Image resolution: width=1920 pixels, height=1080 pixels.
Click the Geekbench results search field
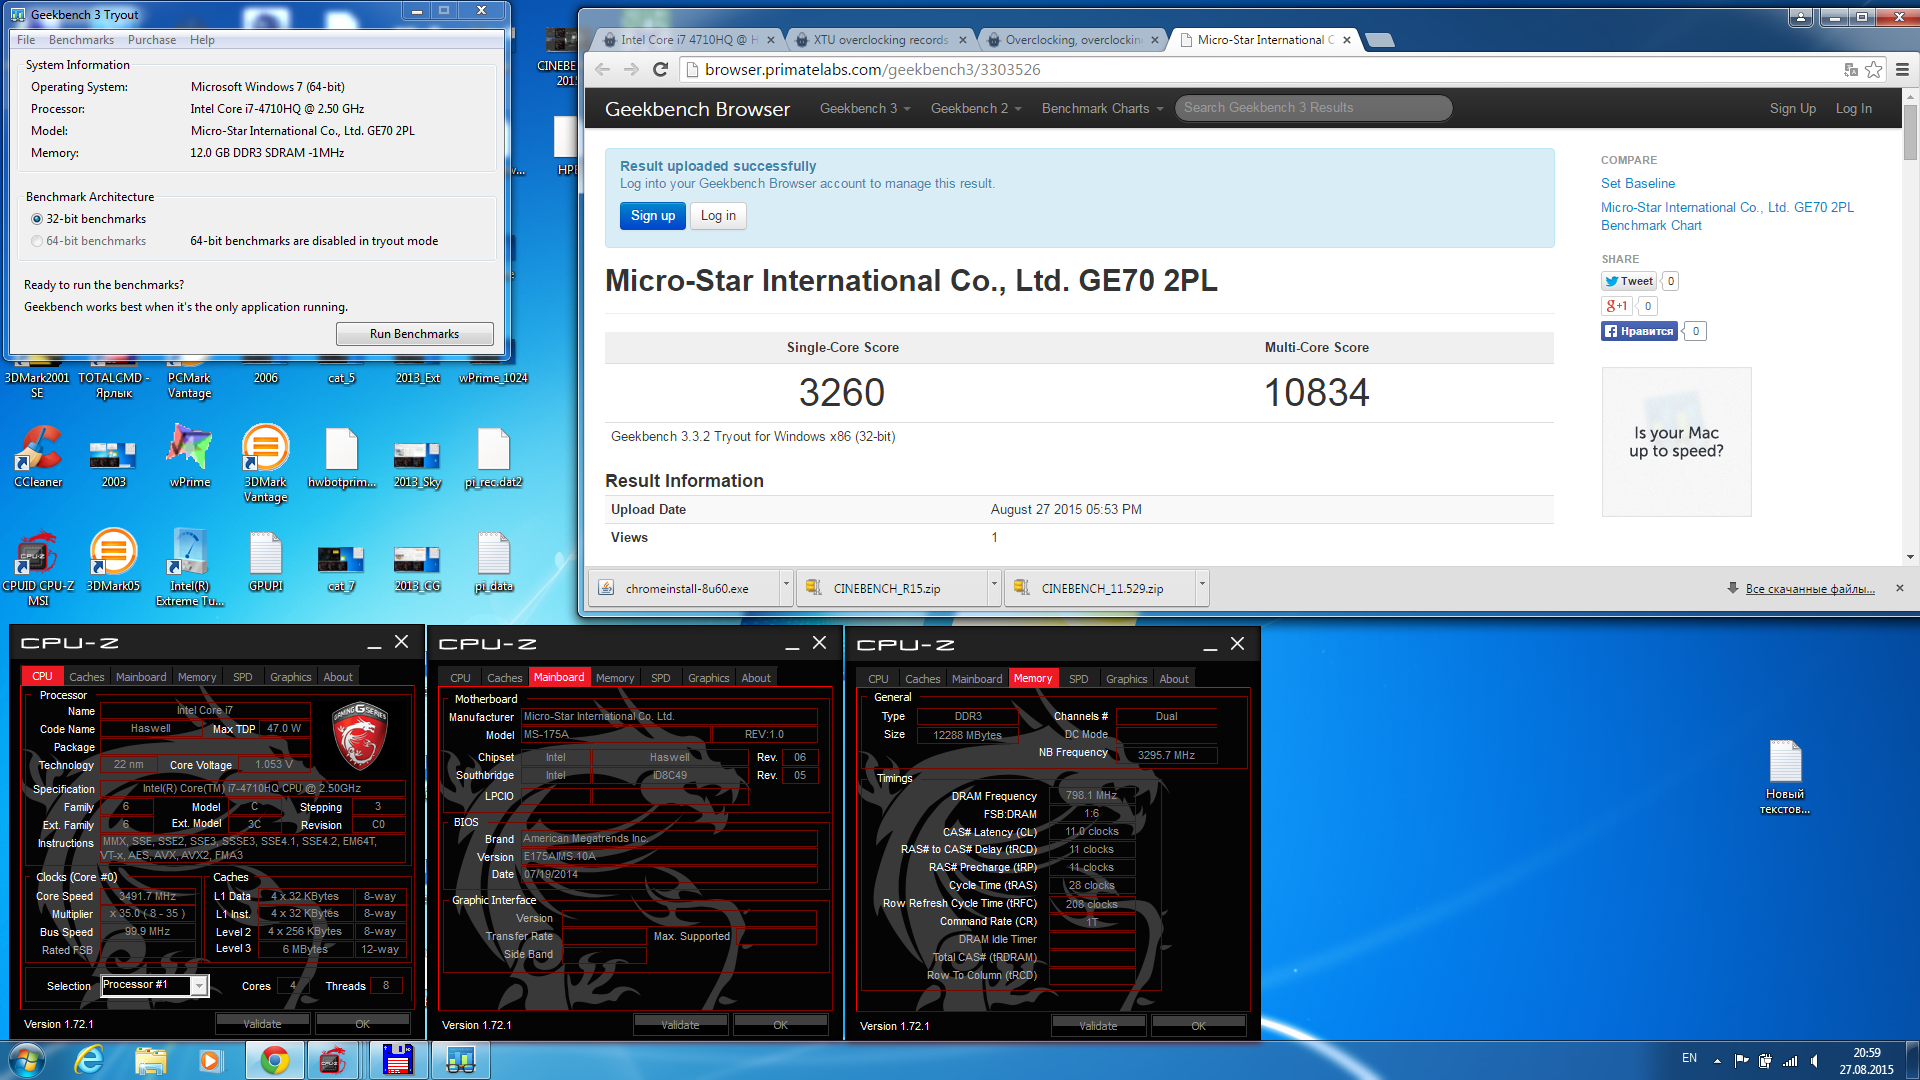pyautogui.click(x=1313, y=108)
